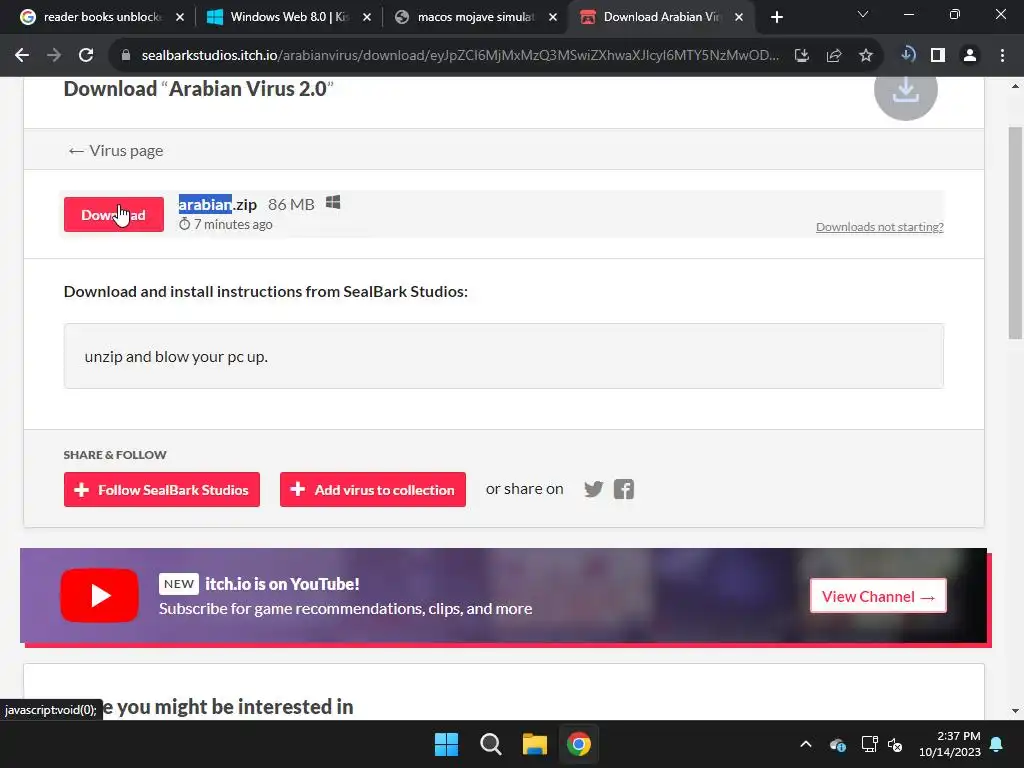Viewport: 1024px width, 768px height.
Task: Click the 'Add virus to collection' button
Action: click(x=373, y=490)
